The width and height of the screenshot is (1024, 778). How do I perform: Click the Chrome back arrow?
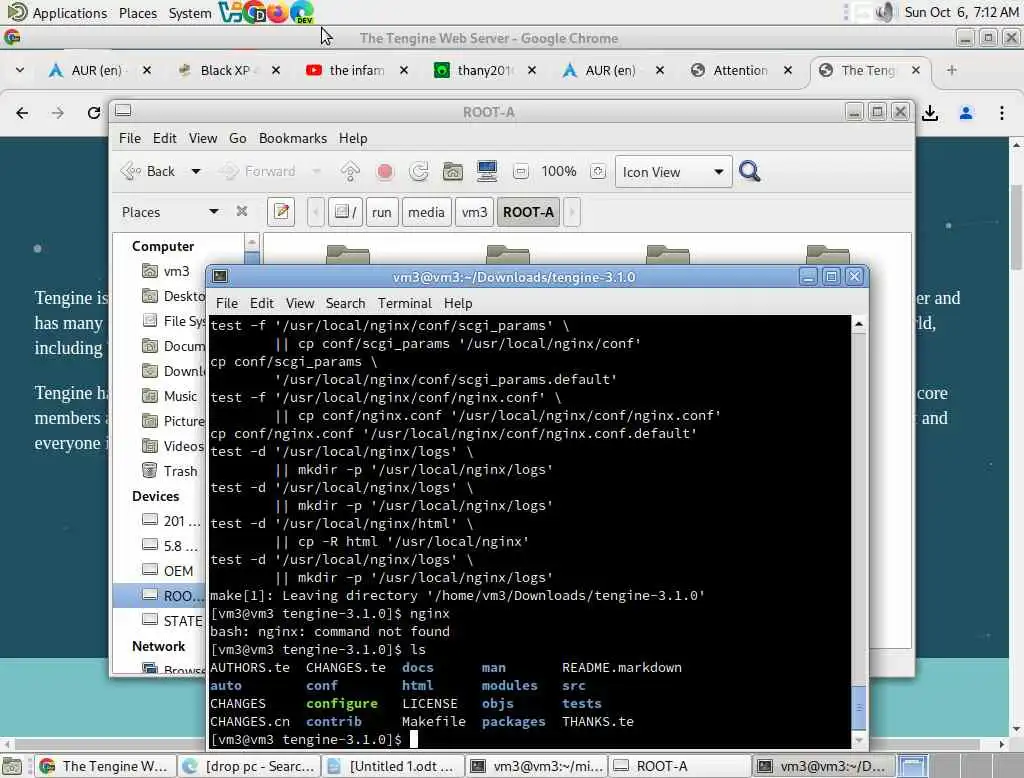pyautogui.click(x=22, y=113)
